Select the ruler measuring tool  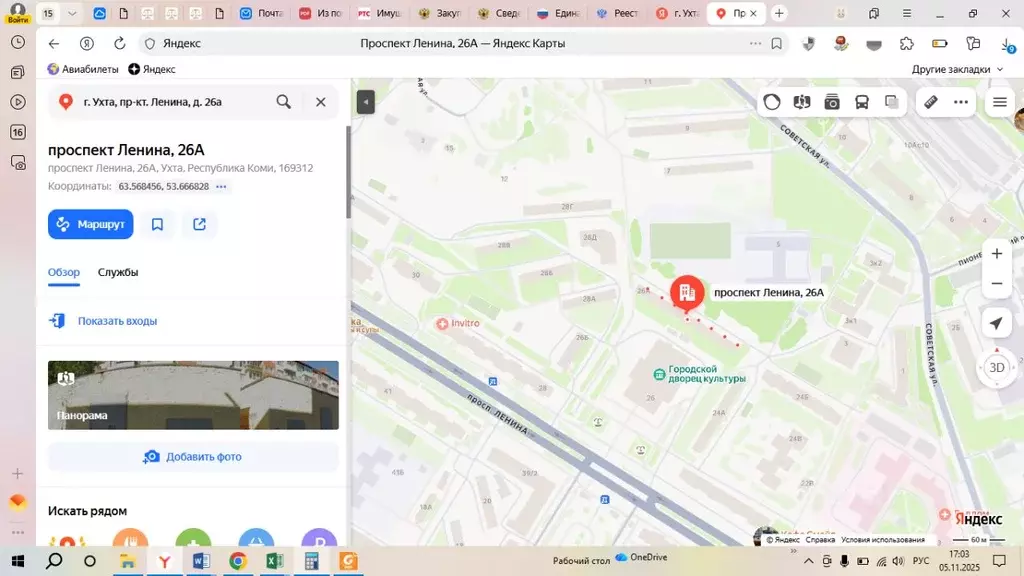[929, 102]
